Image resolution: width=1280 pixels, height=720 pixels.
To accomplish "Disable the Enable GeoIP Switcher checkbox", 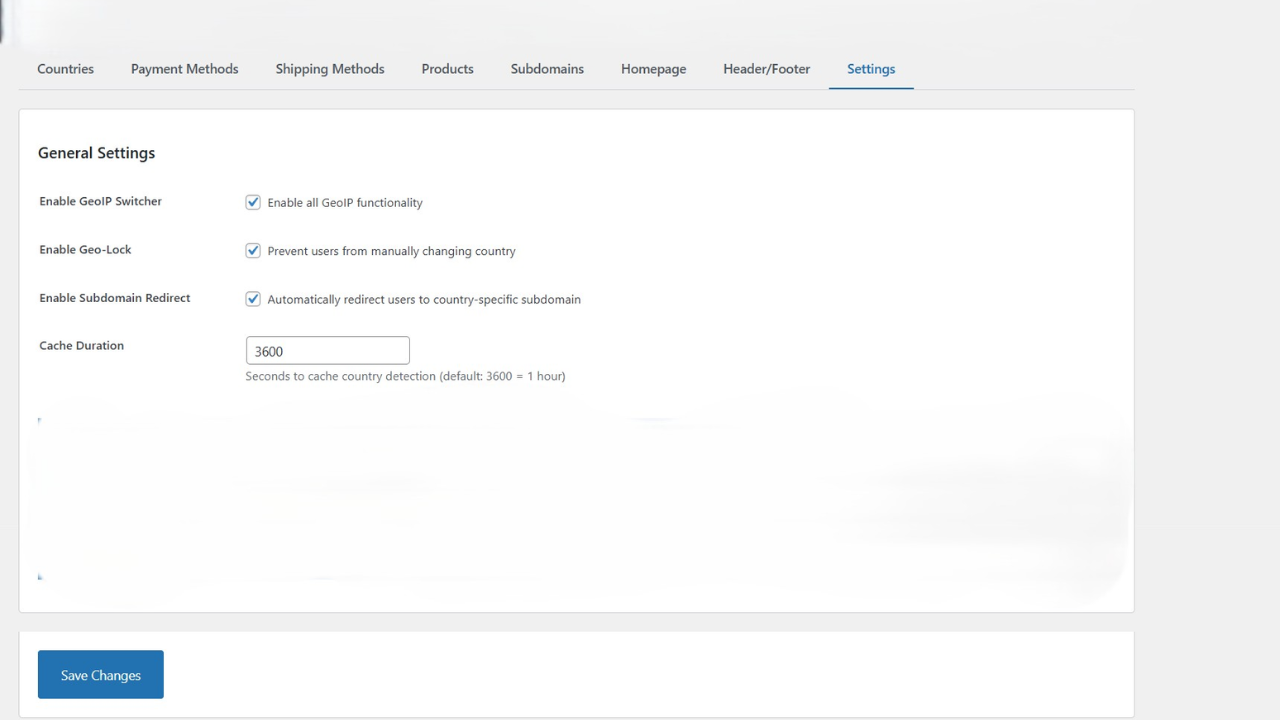I will (x=253, y=202).
